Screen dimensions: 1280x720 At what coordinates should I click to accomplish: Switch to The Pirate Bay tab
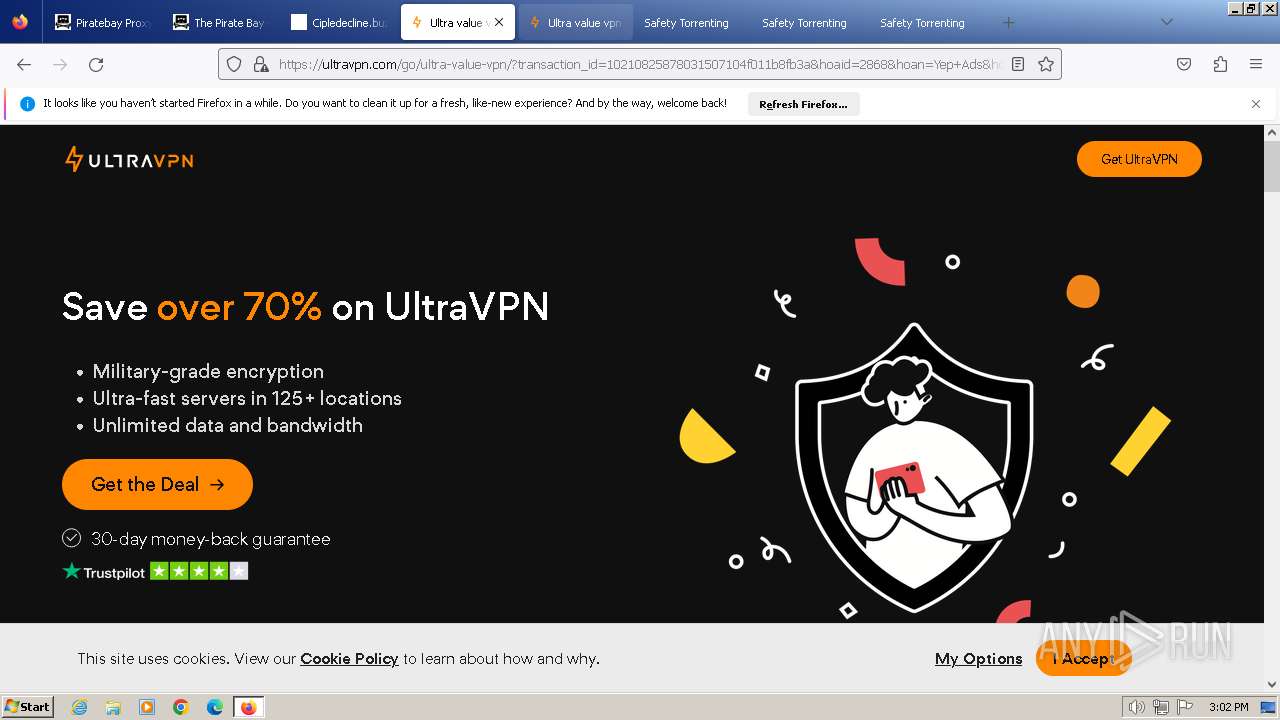(221, 22)
